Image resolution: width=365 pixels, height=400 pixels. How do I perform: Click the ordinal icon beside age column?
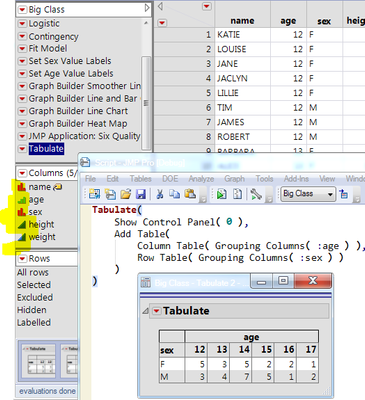21,199
